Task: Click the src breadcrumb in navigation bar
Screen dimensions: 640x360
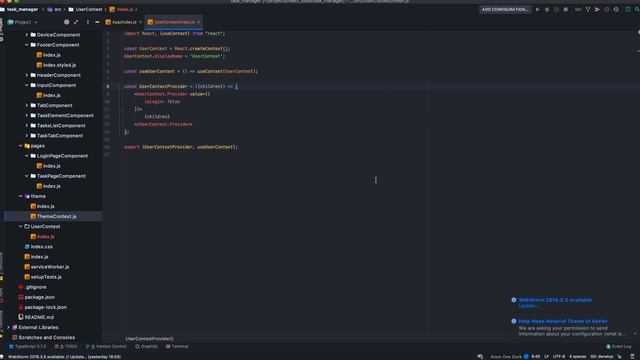Action: pos(54,9)
